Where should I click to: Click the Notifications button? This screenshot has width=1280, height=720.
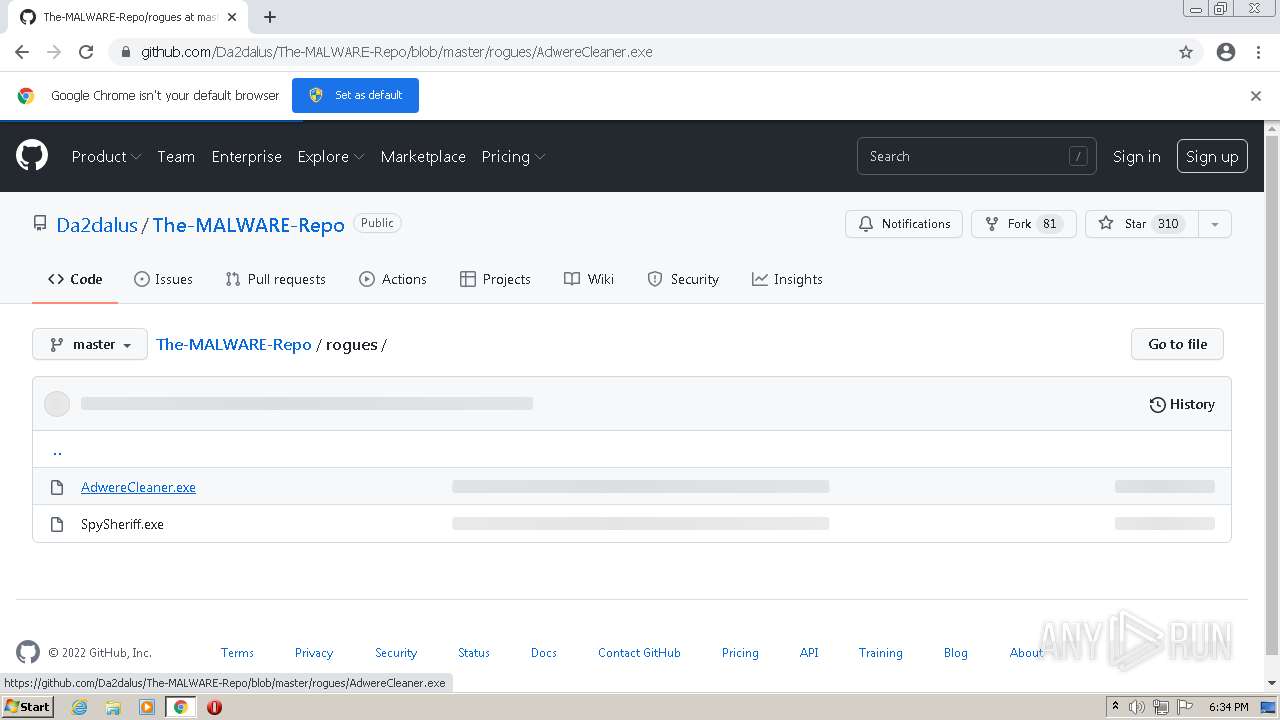904,224
